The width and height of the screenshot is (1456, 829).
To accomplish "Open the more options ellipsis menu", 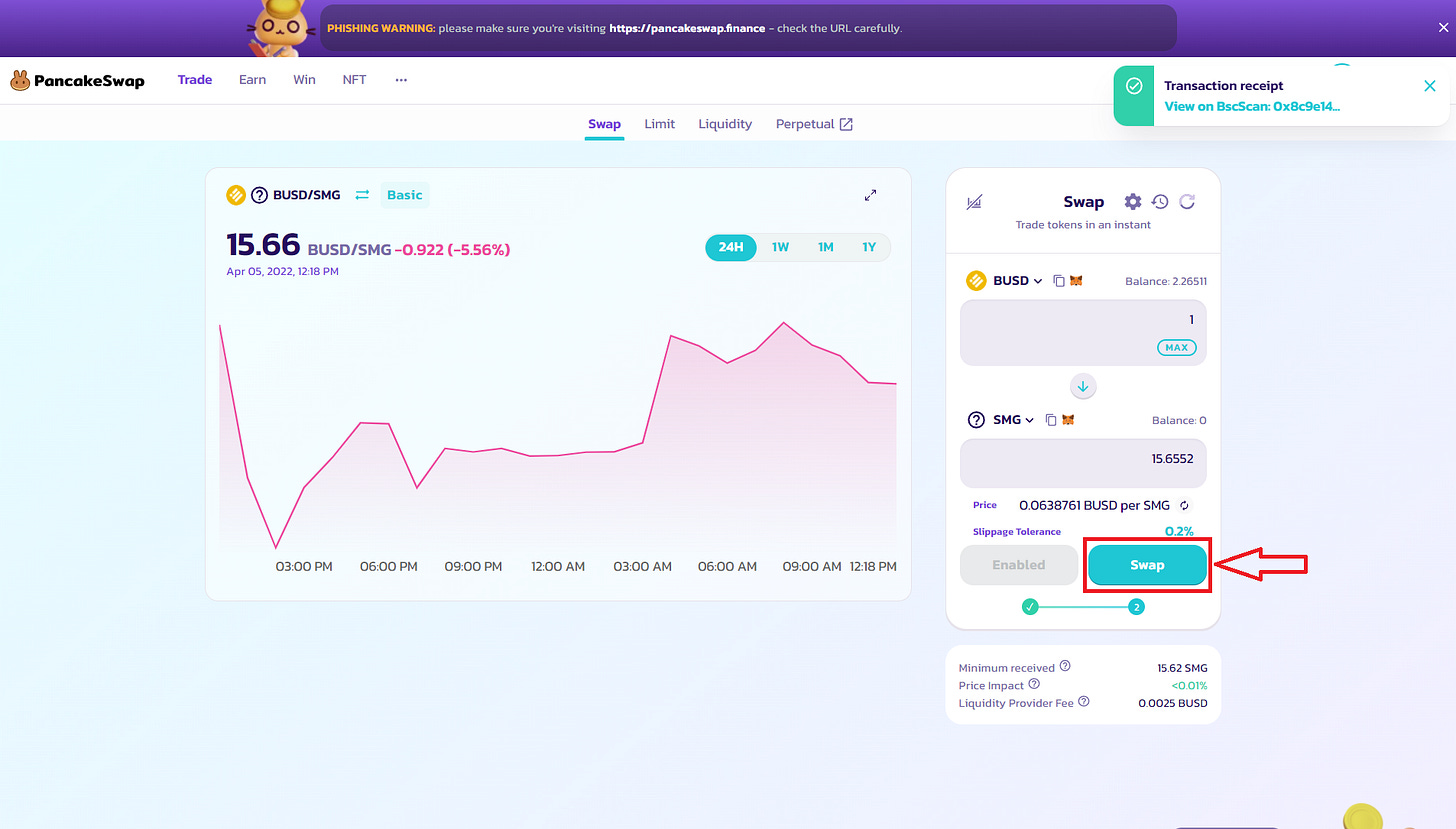I will point(401,79).
